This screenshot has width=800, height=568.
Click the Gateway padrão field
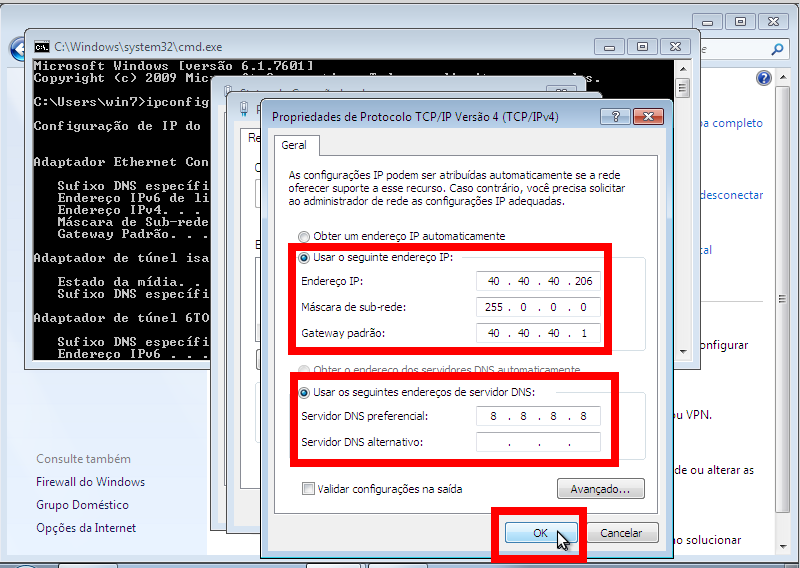[x=538, y=333]
